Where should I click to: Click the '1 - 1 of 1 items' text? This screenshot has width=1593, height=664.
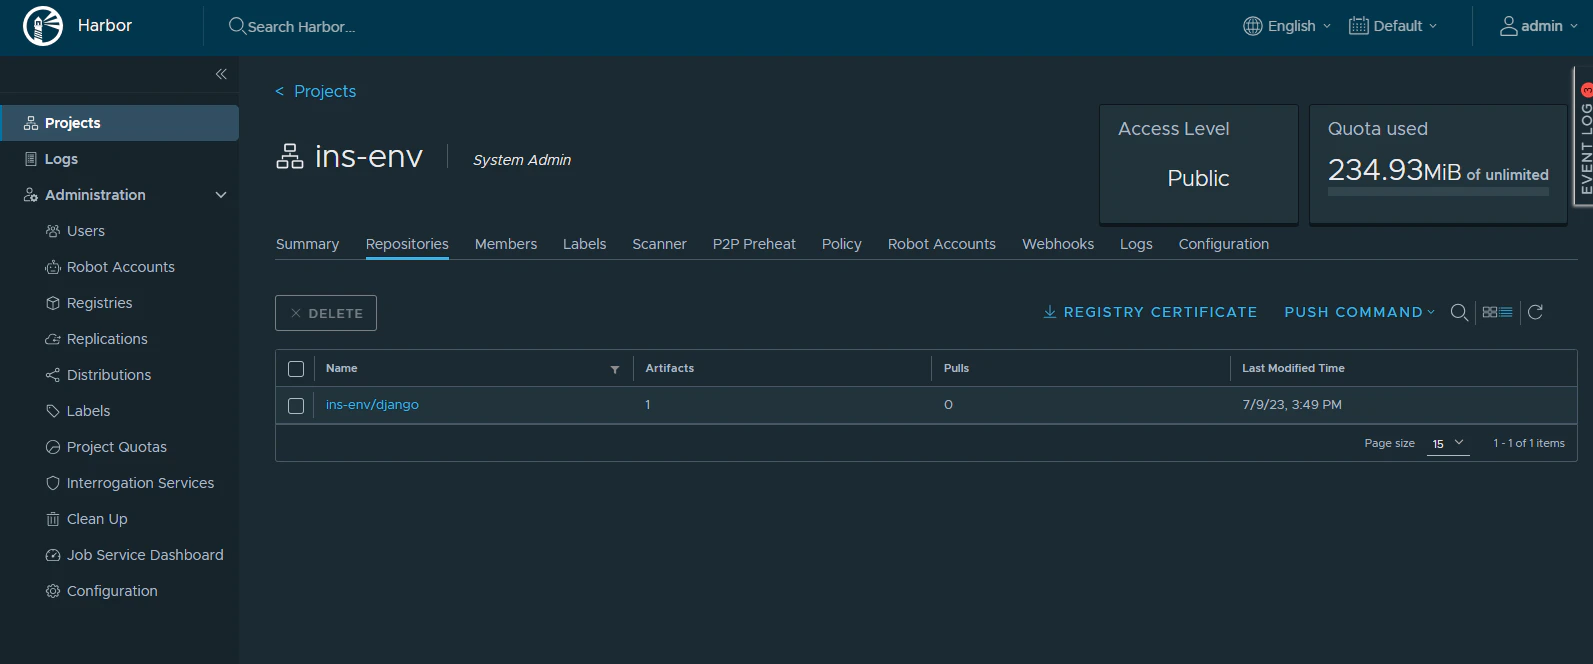click(1529, 443)
